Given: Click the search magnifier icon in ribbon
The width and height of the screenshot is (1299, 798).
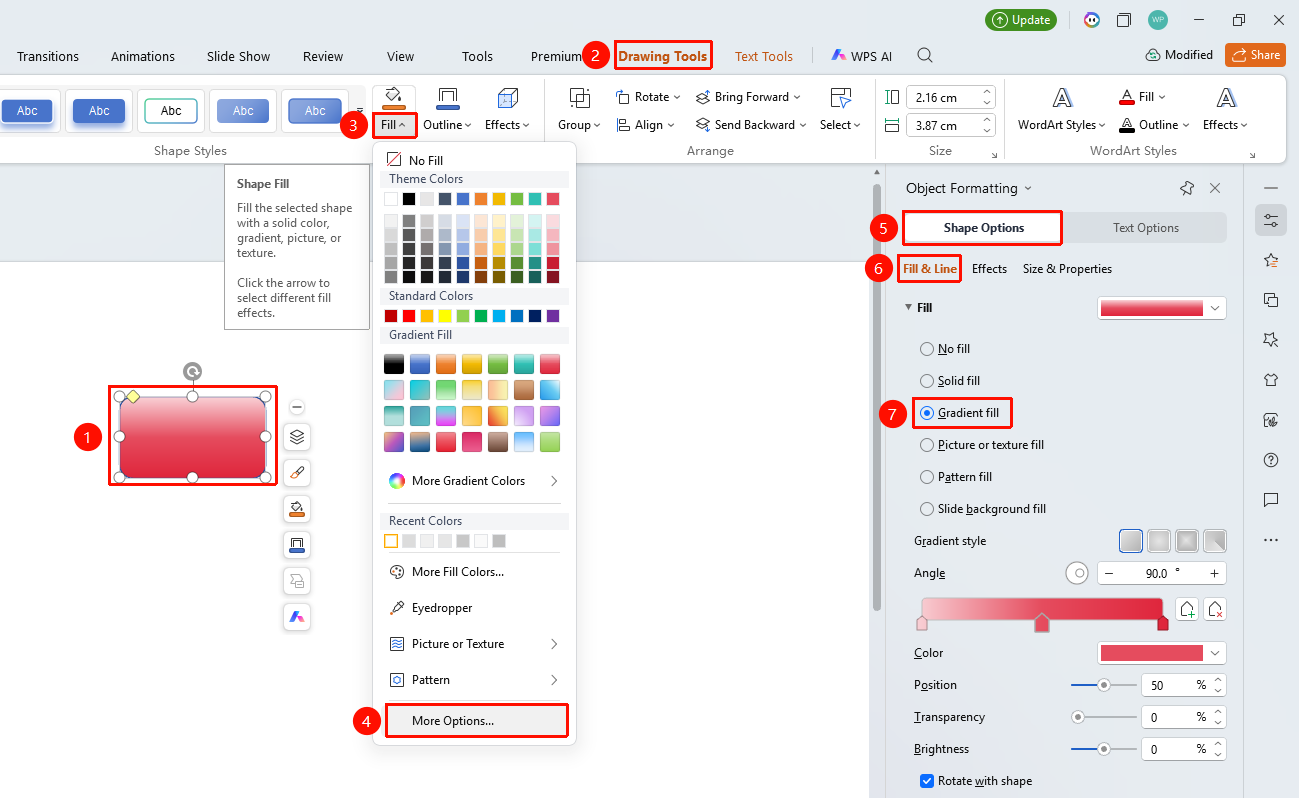Looking at the screenshot, I should (926, 56).
